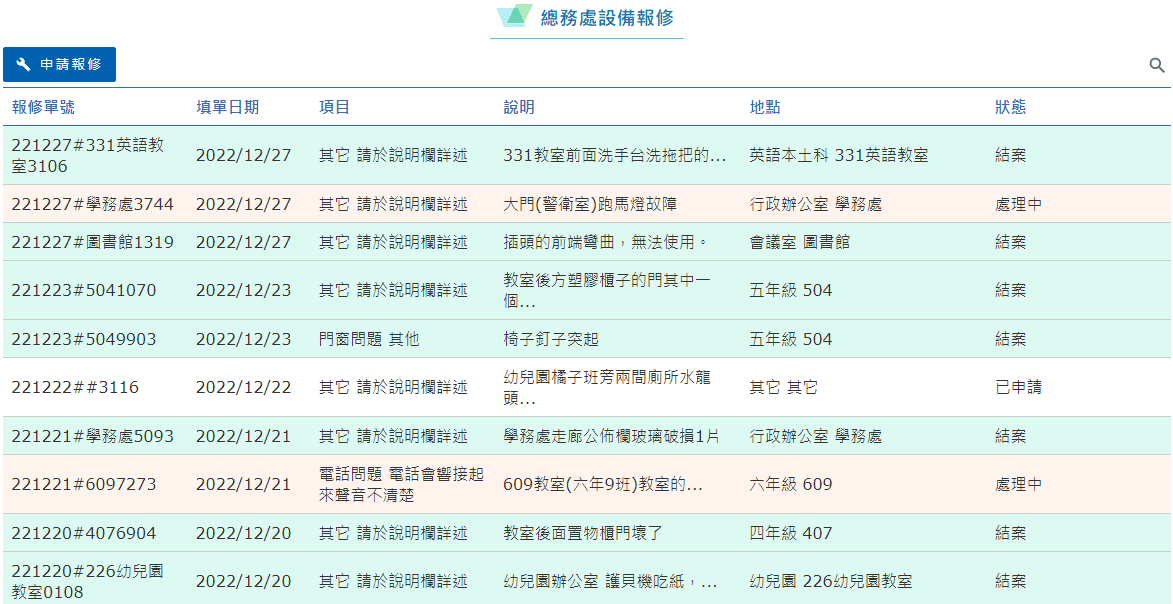This screenshot has height=604, width=1173.
Task: Click location 會議室 圖書館
Action: (799, 242)
